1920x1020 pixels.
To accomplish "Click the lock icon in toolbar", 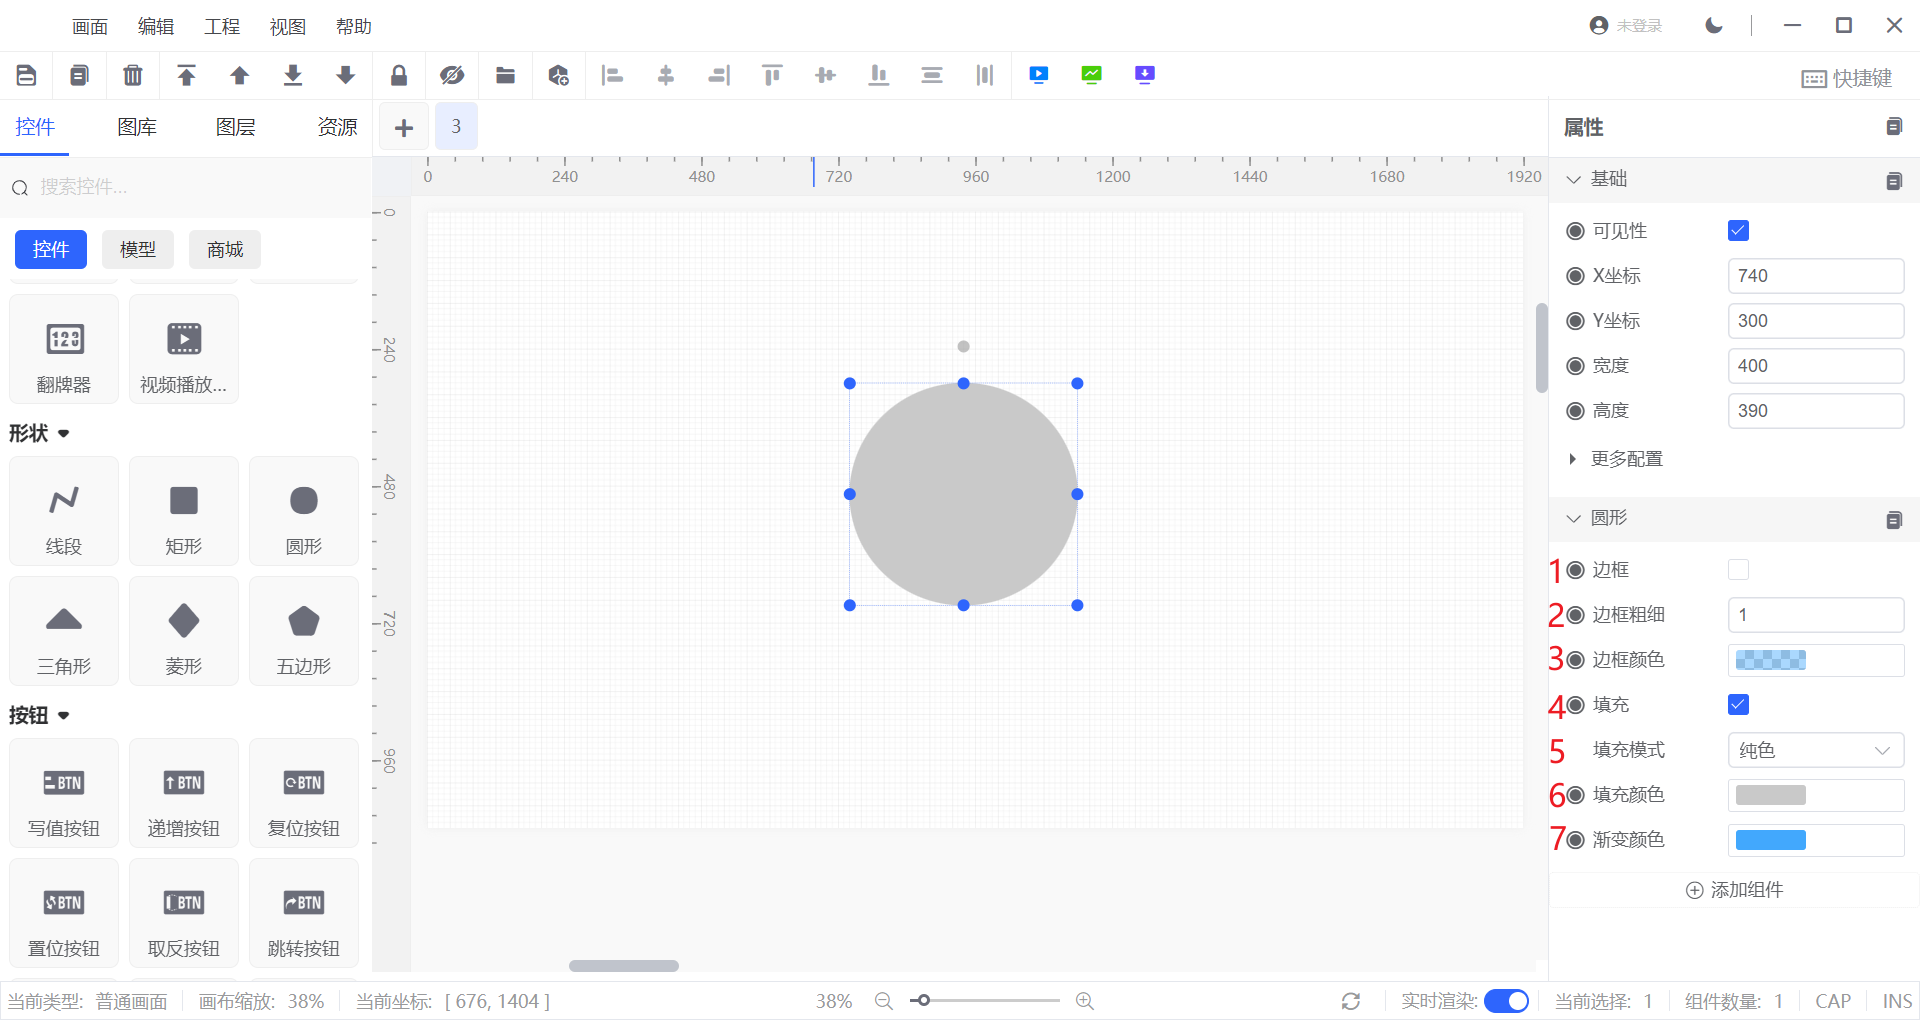I will point(398,75).
